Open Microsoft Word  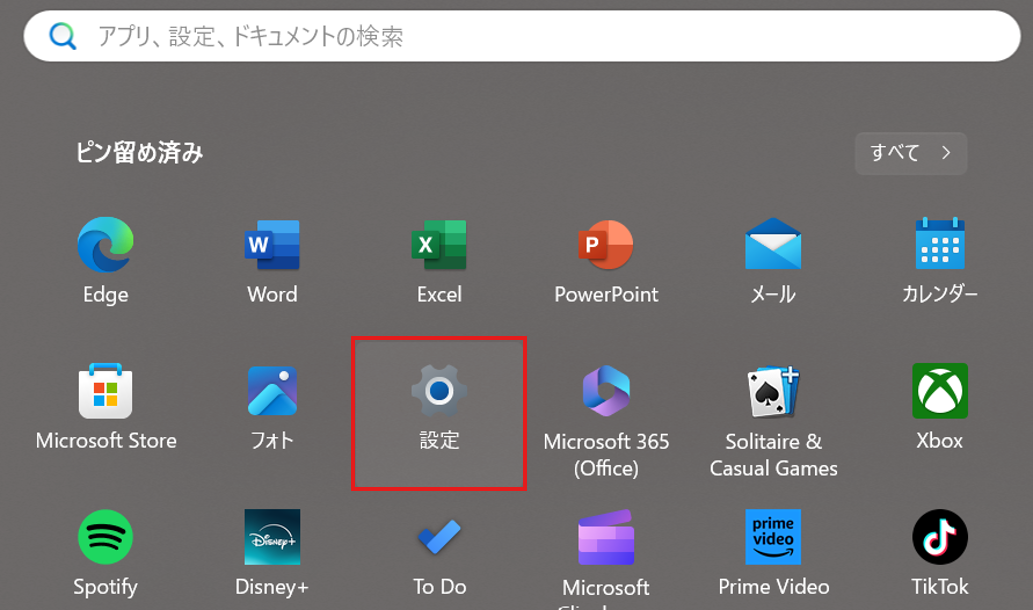click(271, 255)
